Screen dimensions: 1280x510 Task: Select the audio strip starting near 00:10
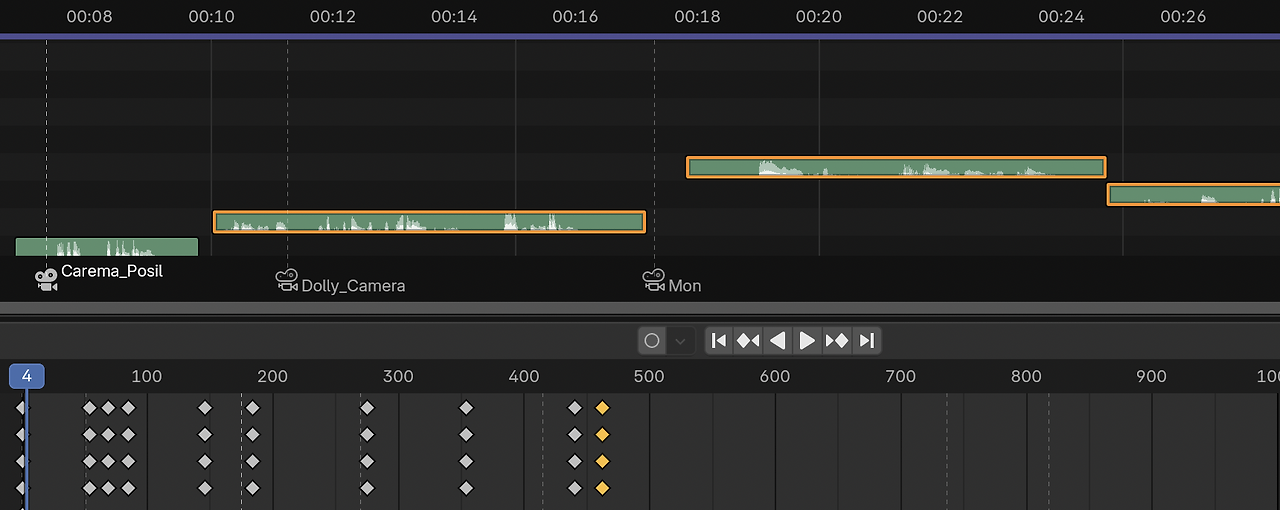[x=429, y=222]
